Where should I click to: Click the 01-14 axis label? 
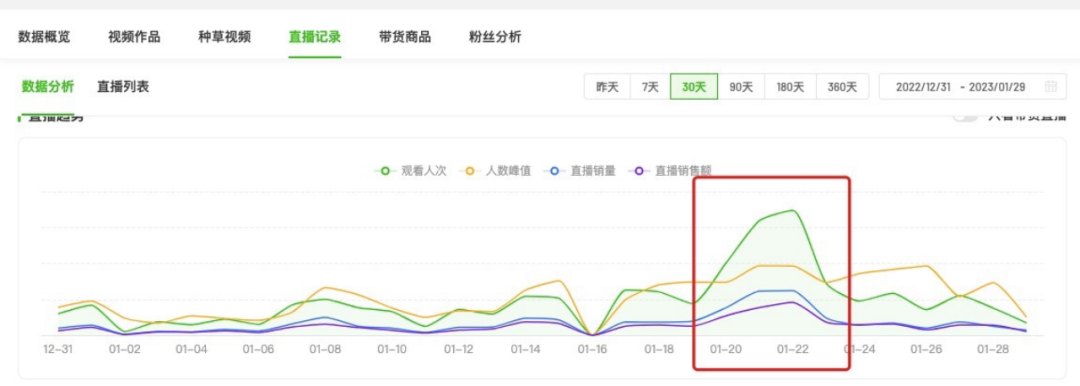(526, 349)
